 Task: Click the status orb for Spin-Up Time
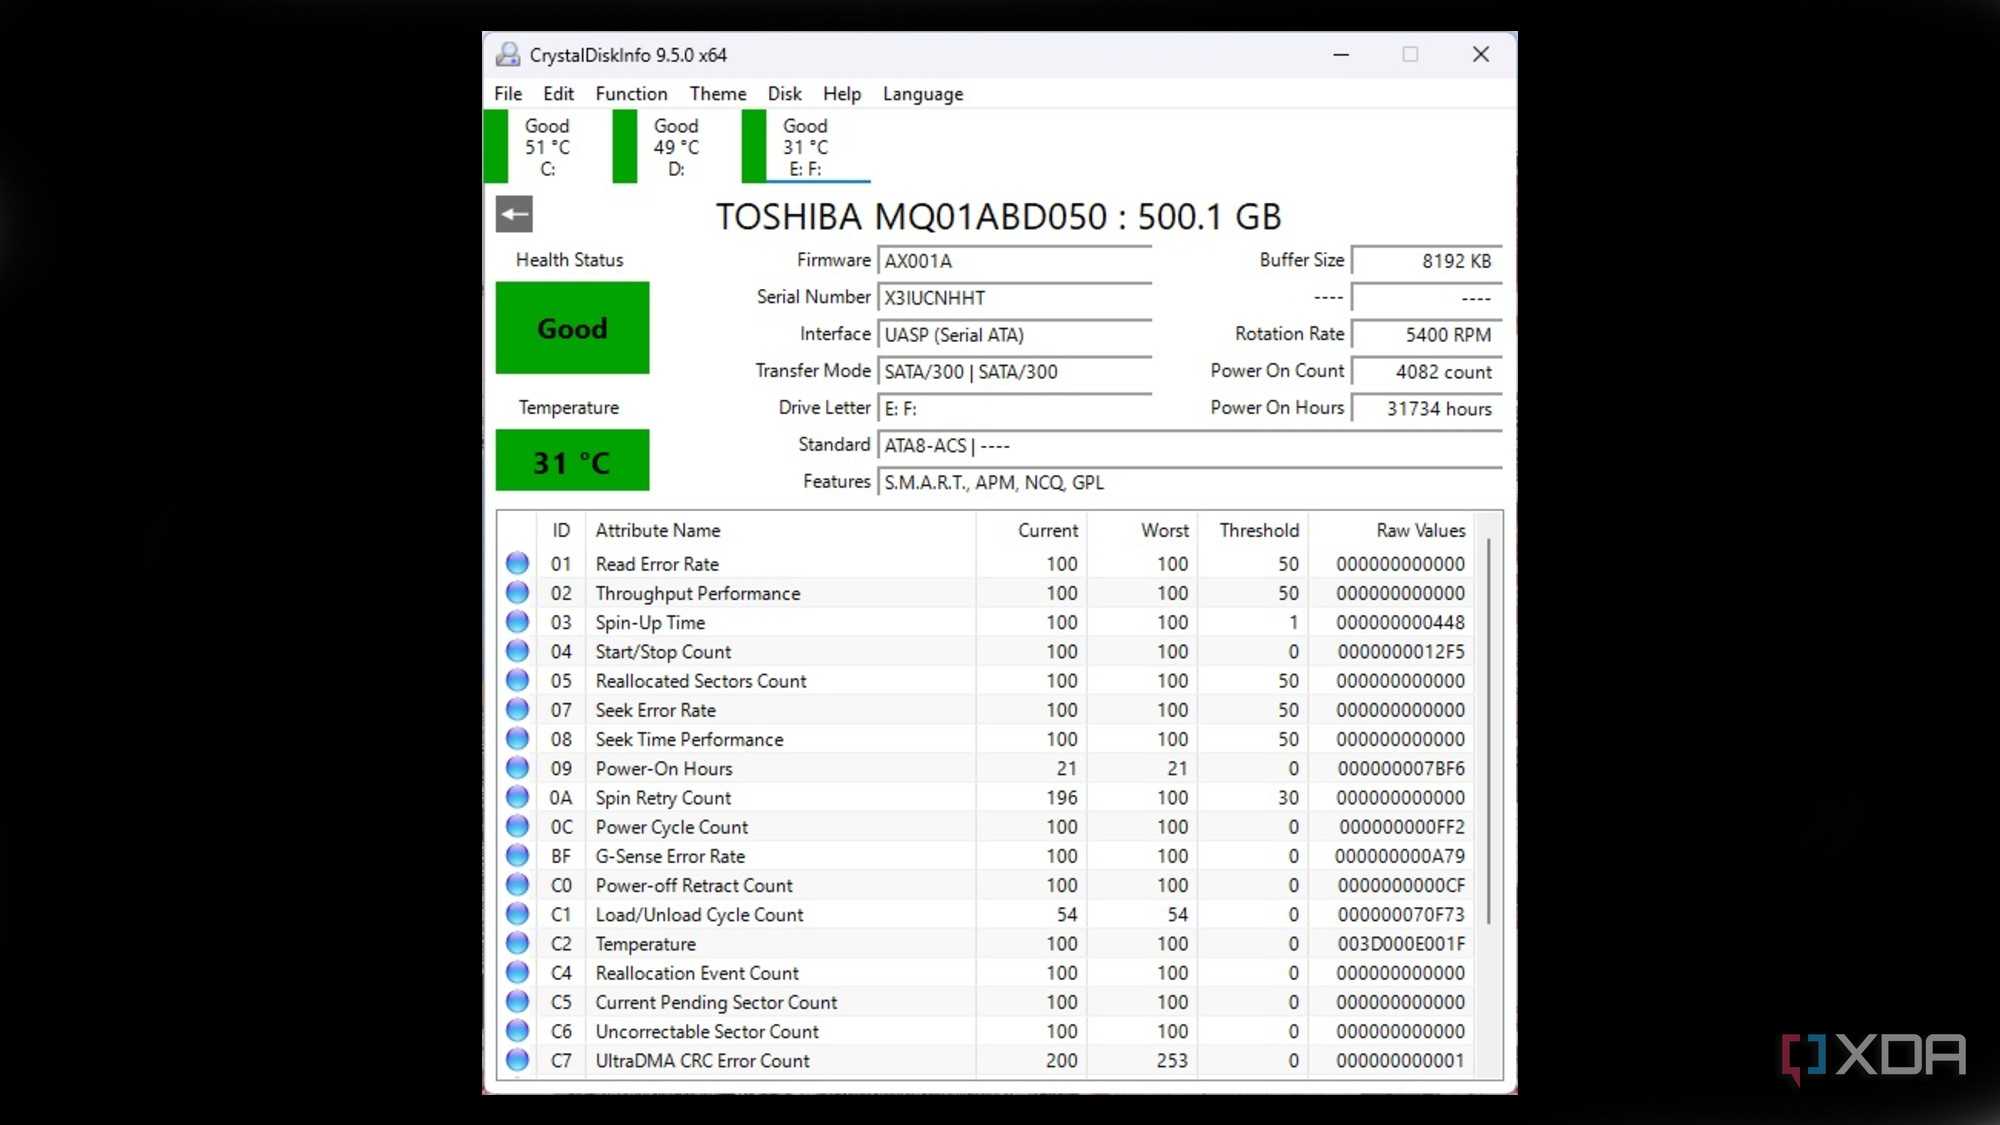(x=517, y=621)
